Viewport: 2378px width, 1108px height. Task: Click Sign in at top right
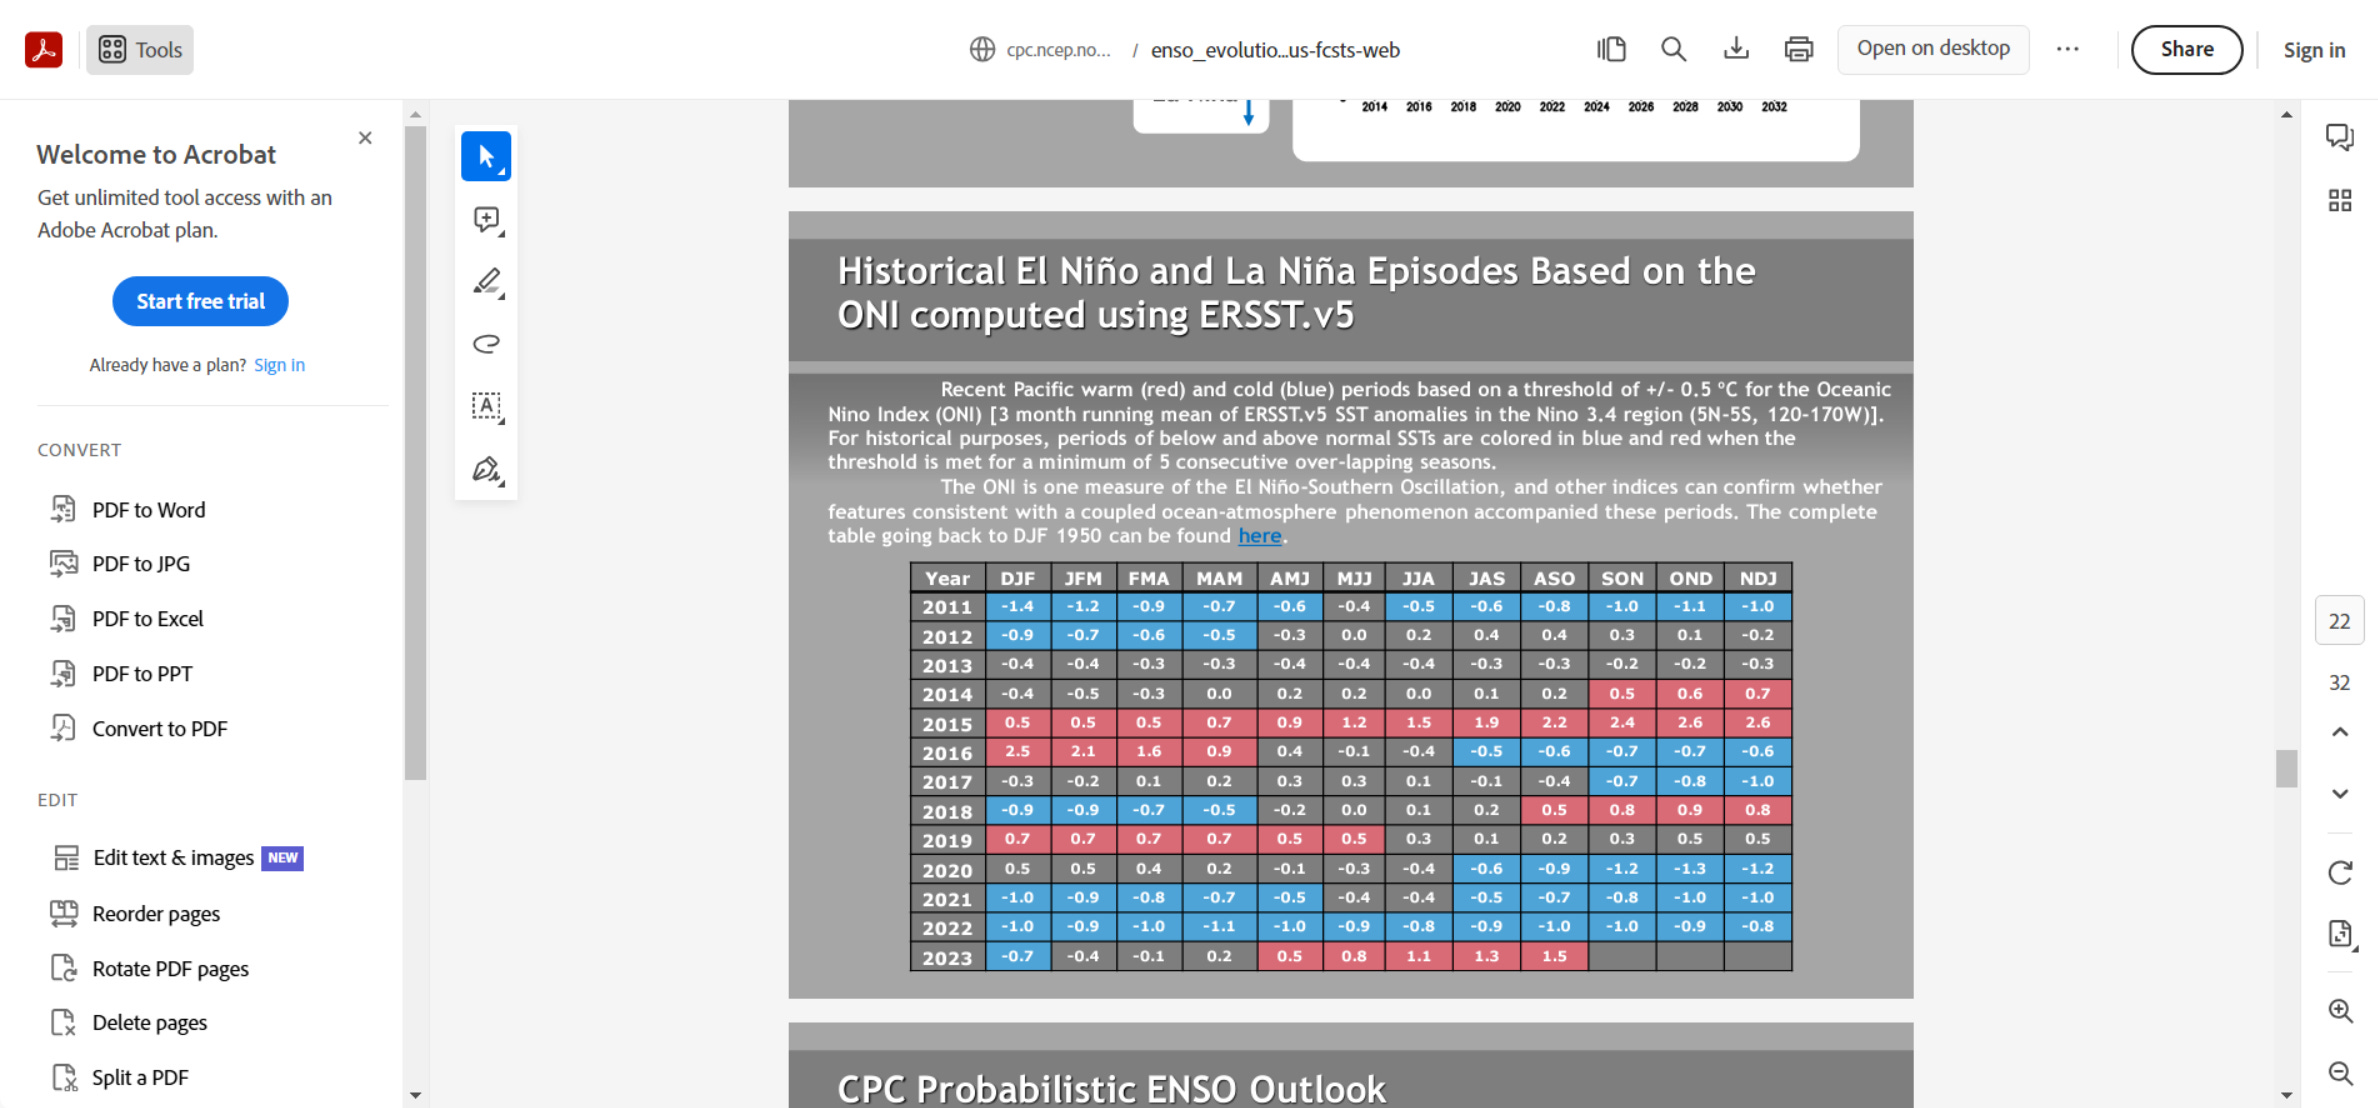(x=2313, y=50)
